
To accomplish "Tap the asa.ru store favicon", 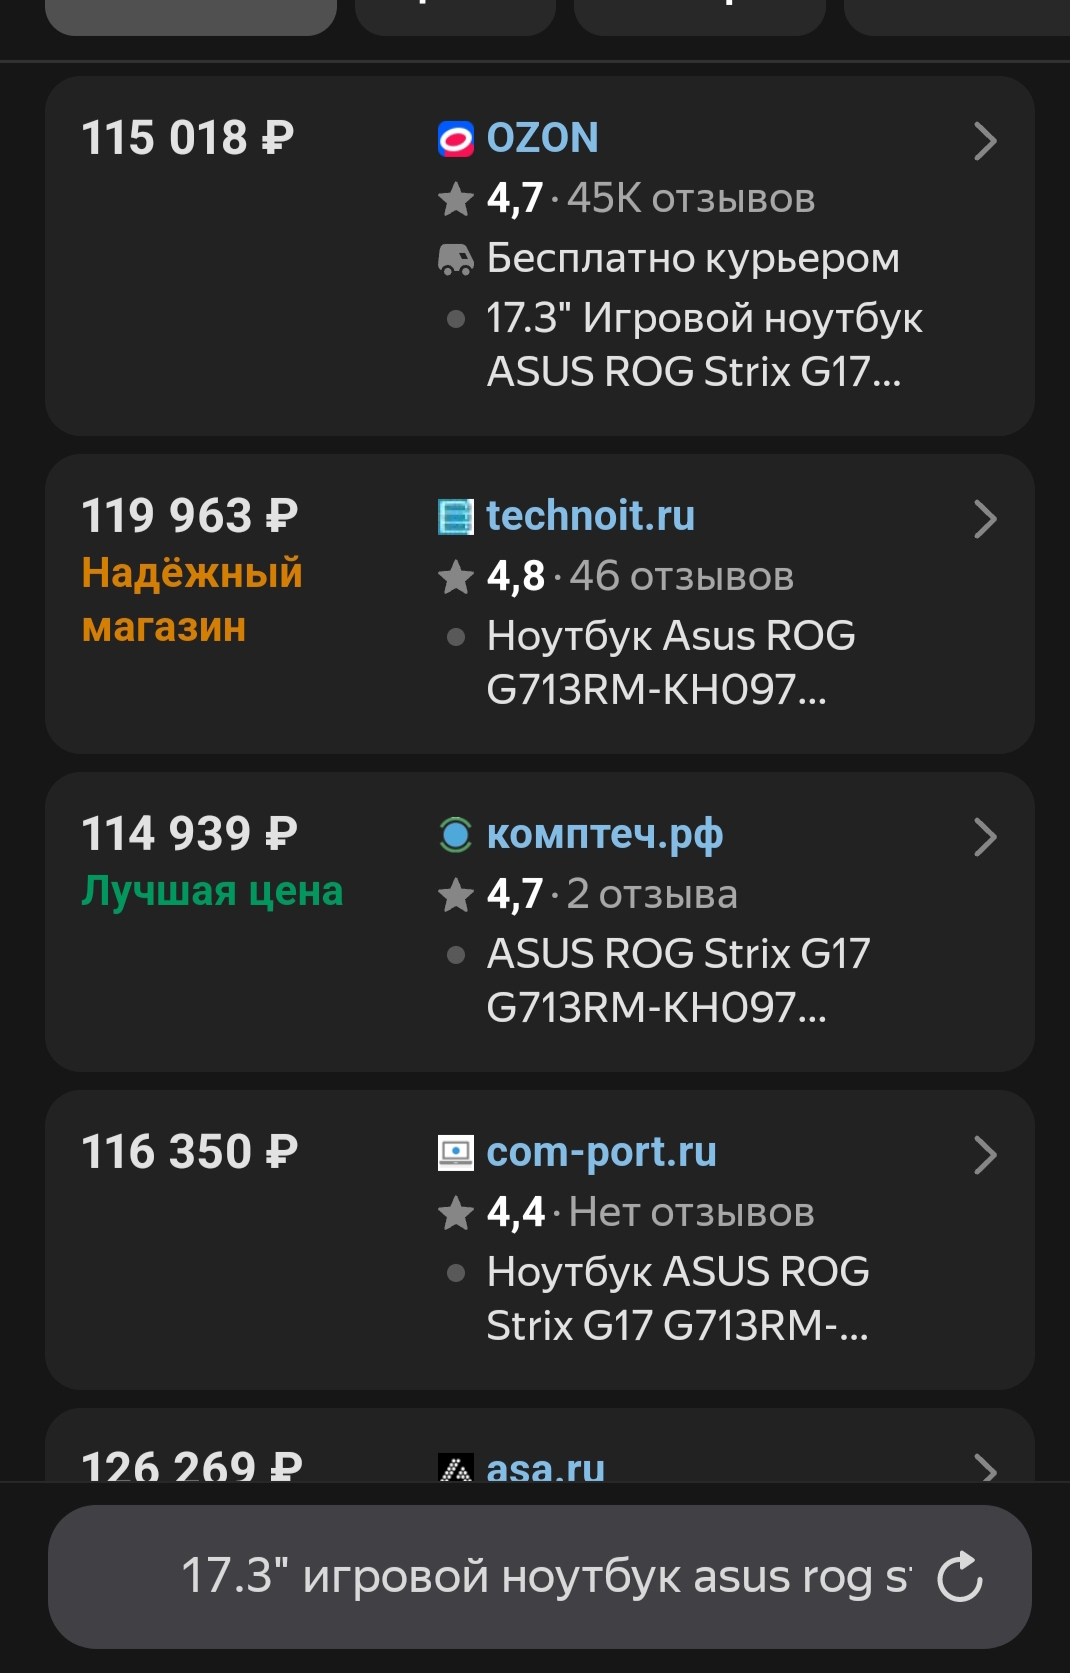I will [x=456, y=1468].
